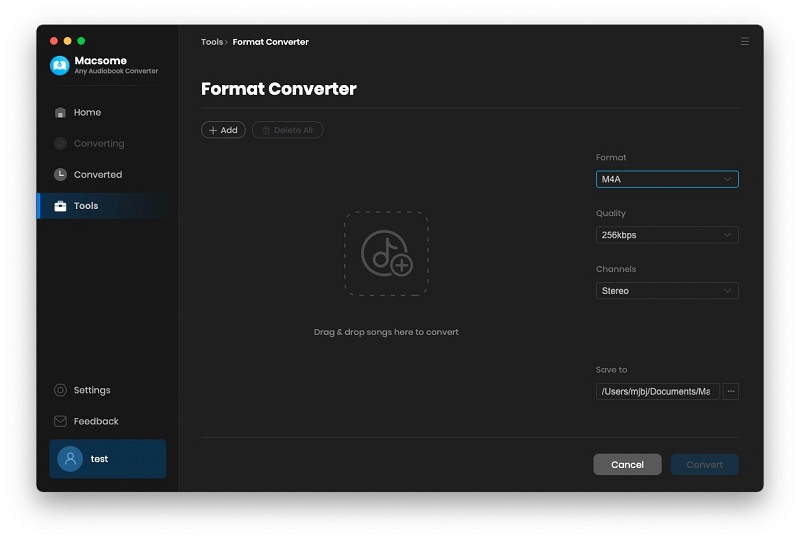Open the Format dropdown showing M4A
800x540 pixels.
(x=667, y=179)
